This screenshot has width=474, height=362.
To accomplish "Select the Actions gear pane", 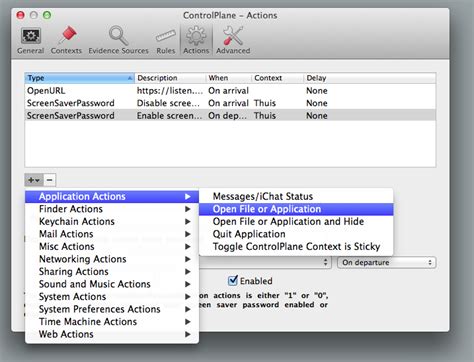I will point(196,41).
